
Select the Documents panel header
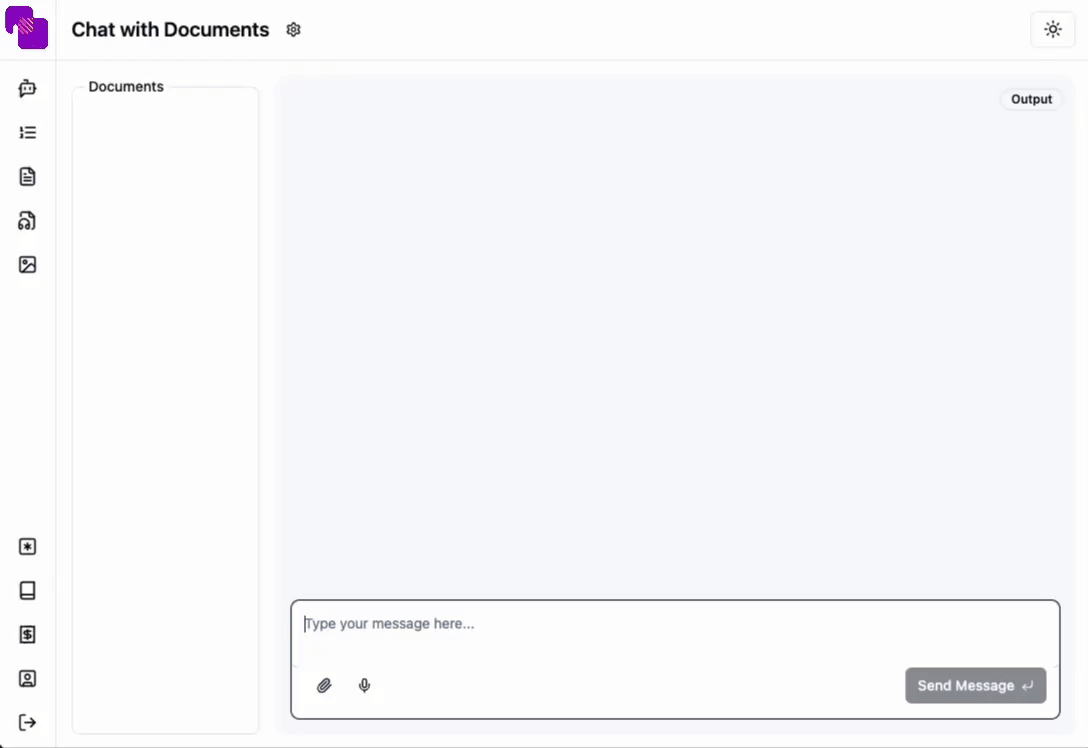(x=124, y=87)
